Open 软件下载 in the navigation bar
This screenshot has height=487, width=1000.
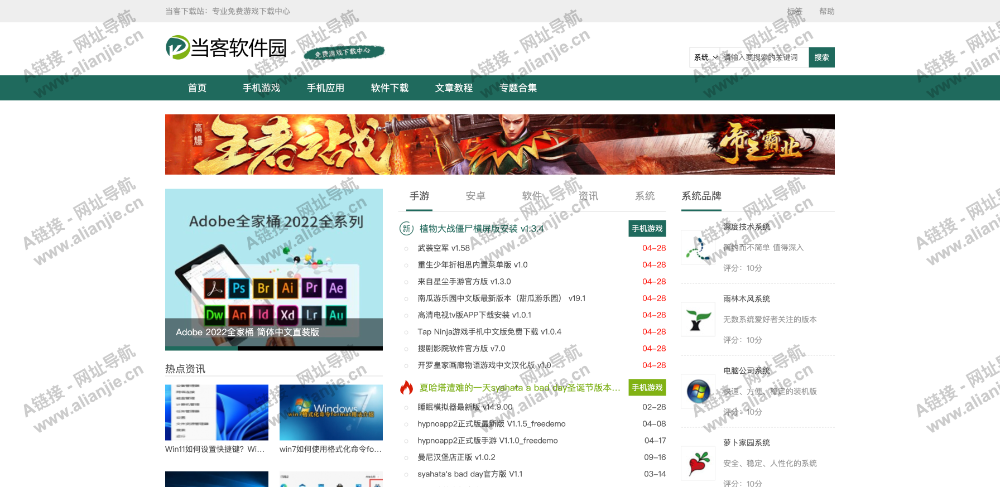point(390,88)
